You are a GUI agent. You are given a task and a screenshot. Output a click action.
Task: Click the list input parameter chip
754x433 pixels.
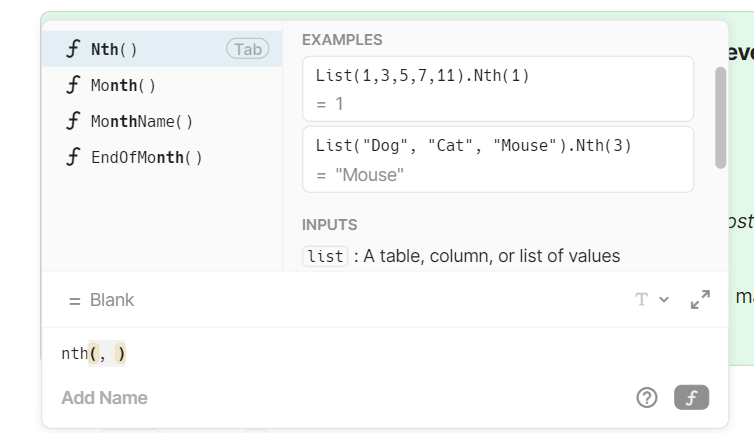pos(326,256)
